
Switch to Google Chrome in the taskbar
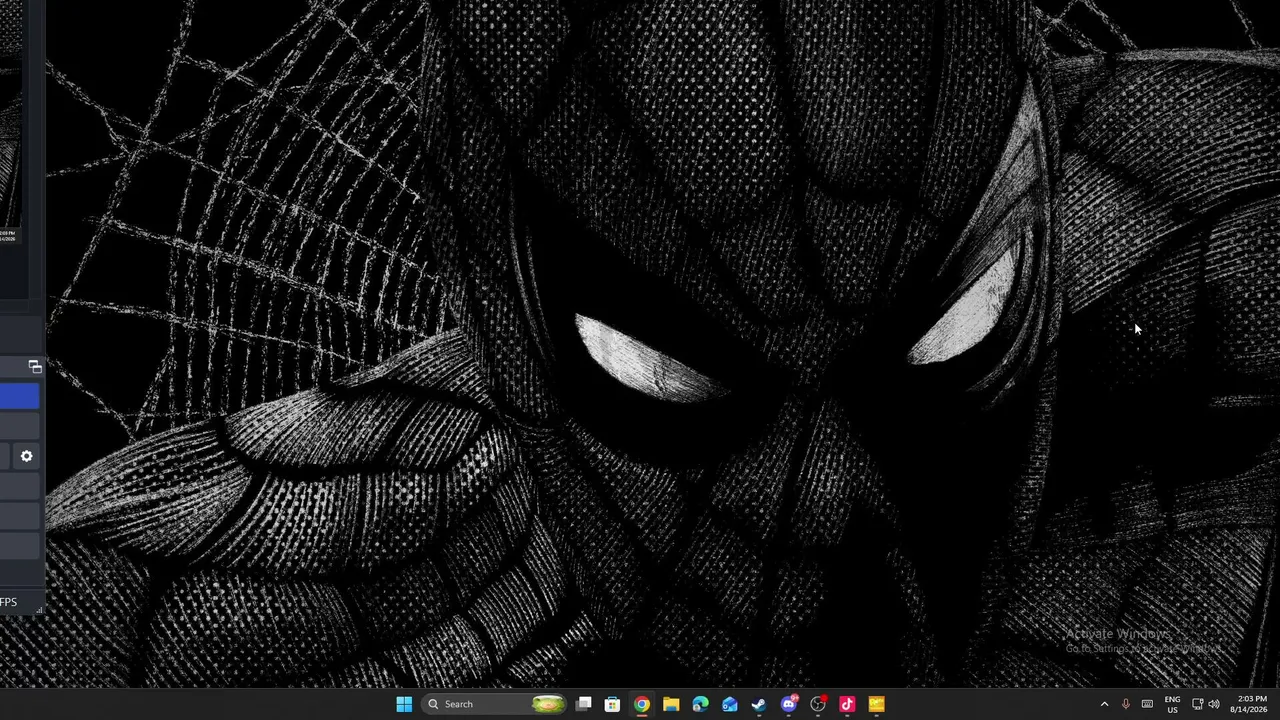click(642, 704)
